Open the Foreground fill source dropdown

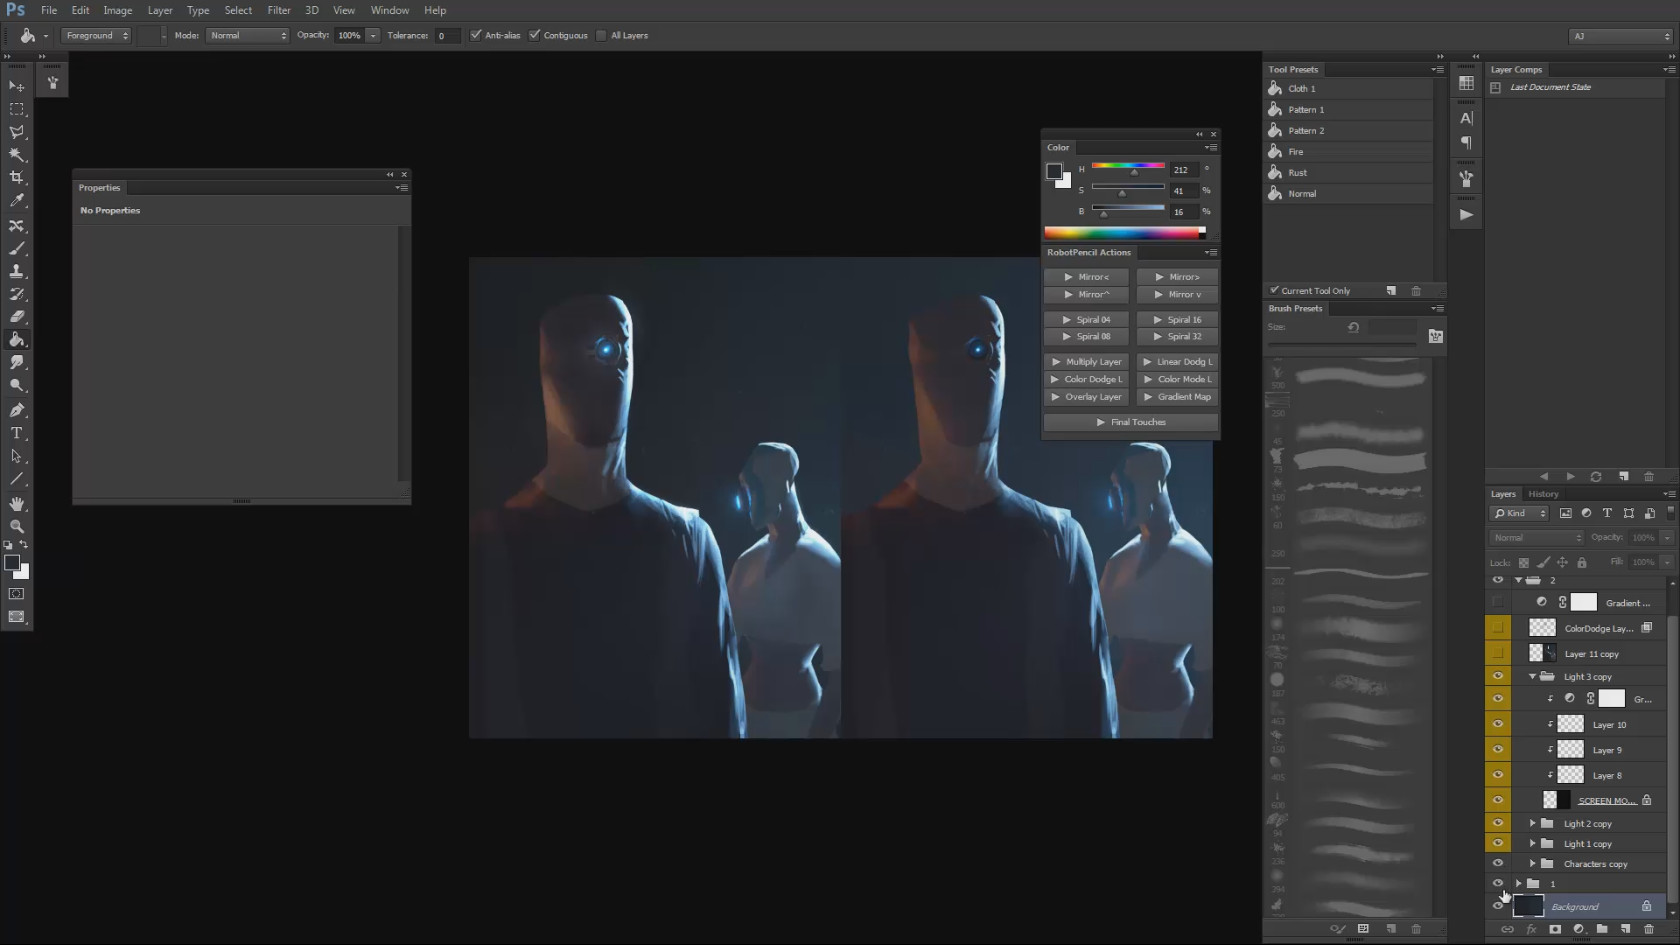97,35
